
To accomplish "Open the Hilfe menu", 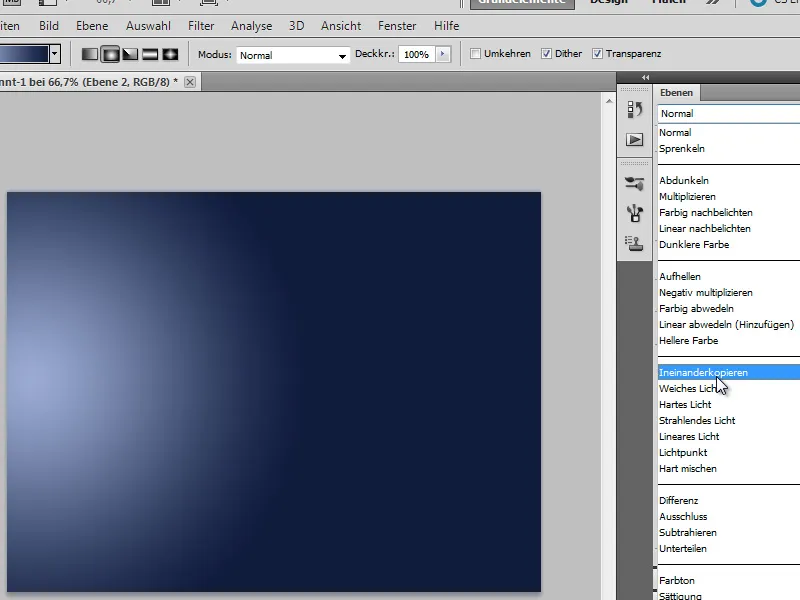I will coord(446,26).
